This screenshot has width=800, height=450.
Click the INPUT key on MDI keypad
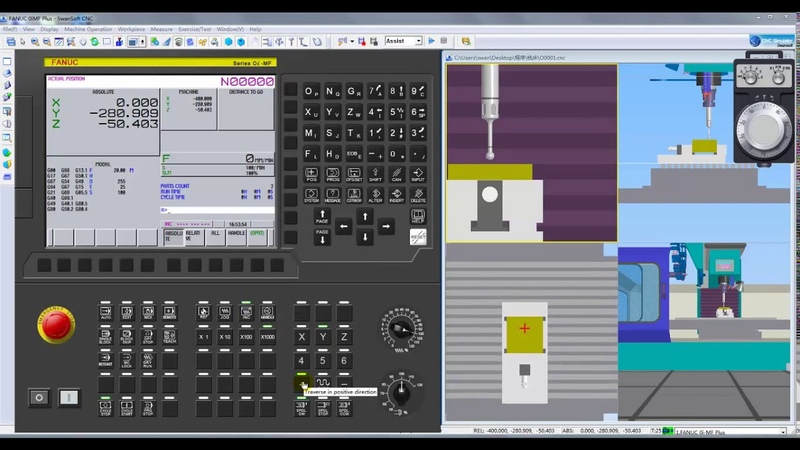(418, 174)
